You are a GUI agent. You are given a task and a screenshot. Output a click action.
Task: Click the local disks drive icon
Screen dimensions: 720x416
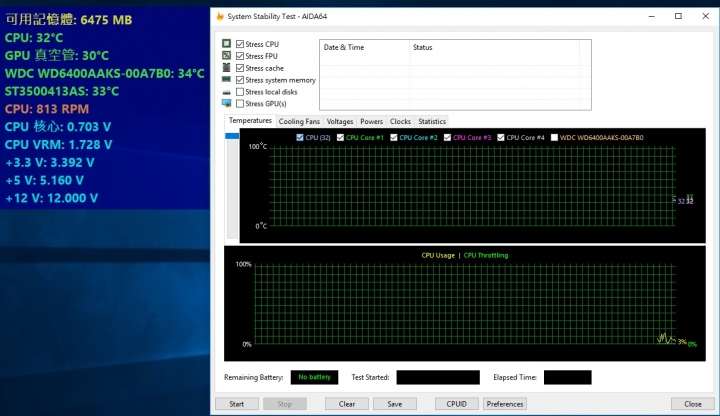click(x=226, y=92)
